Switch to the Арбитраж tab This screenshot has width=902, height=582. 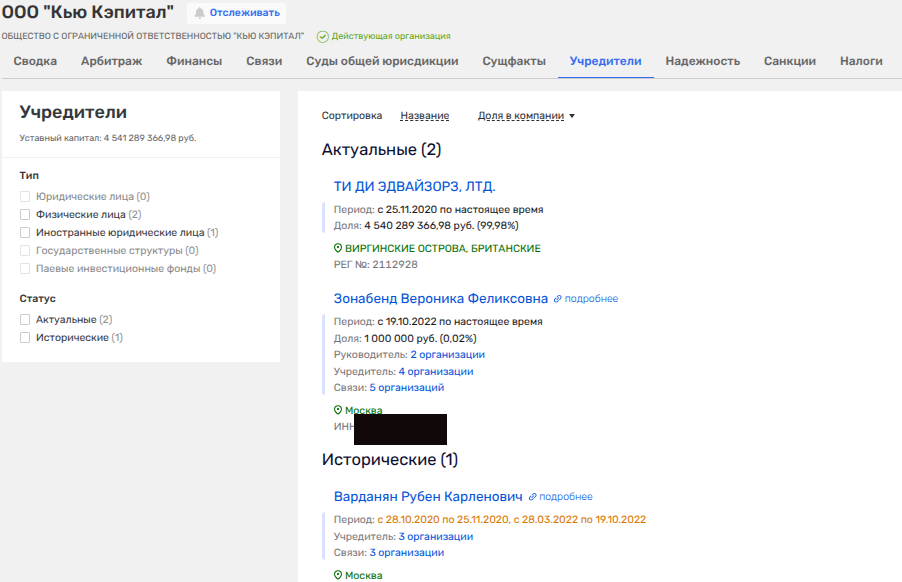coord(111,61)
